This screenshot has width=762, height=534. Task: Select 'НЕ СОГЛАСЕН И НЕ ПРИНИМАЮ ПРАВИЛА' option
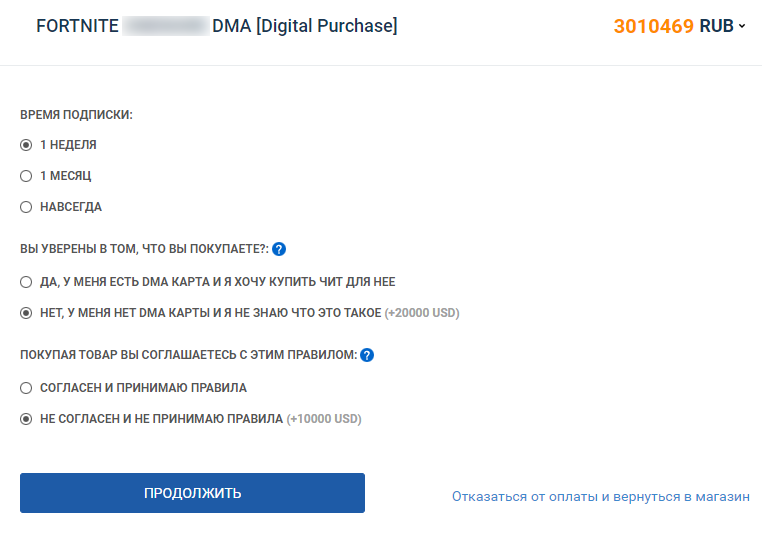coord(27,419)
